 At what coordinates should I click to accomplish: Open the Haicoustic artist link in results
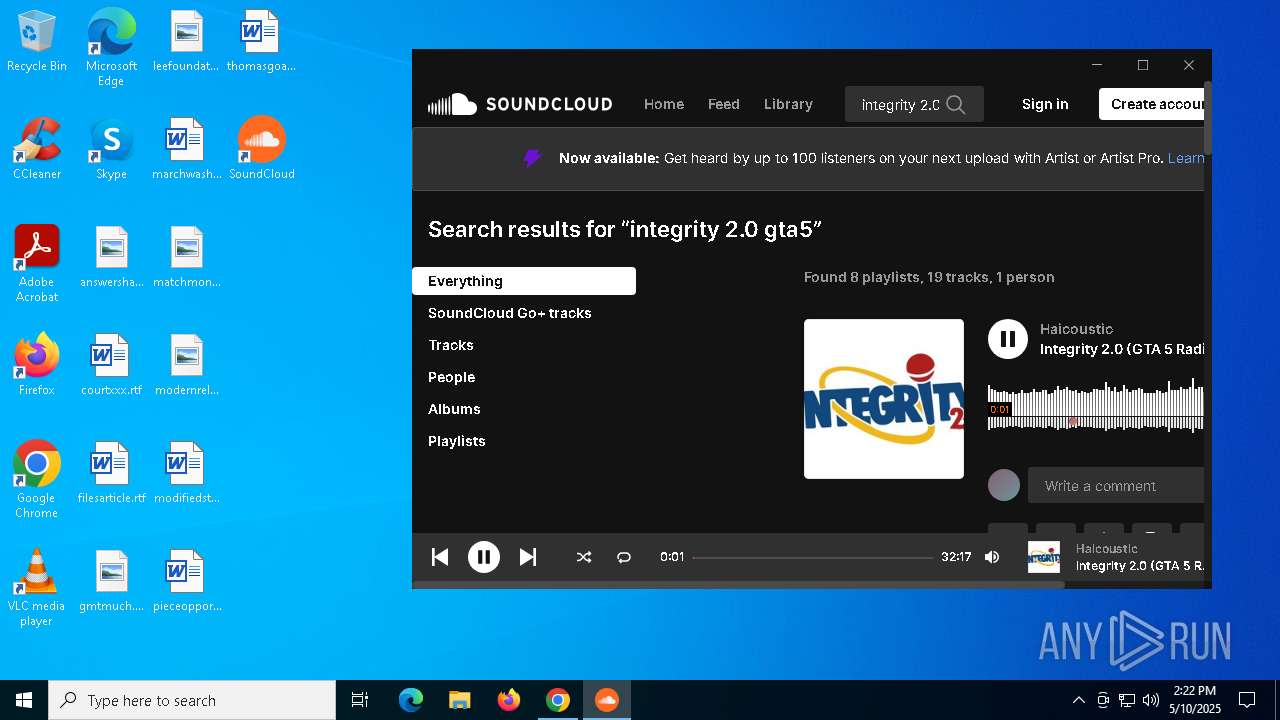pyautogui.click(x=1076, y=329)
